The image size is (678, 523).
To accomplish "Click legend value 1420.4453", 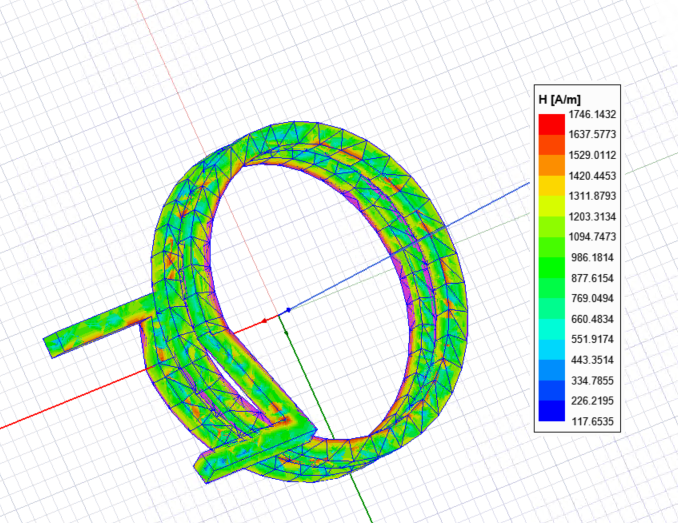I will click(x=592, y=176).
